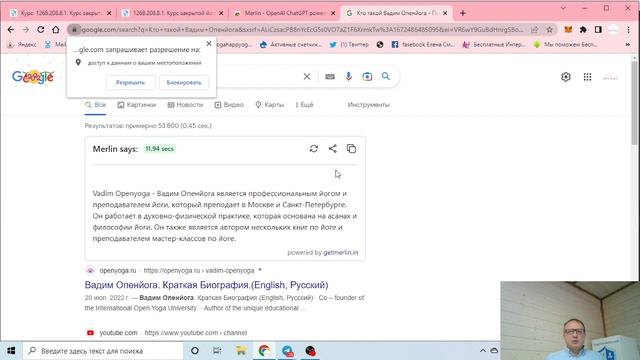Open the Ещё more filters dropdown
The height and width of the screenshot is (360, 640).
tap(304, 105)
